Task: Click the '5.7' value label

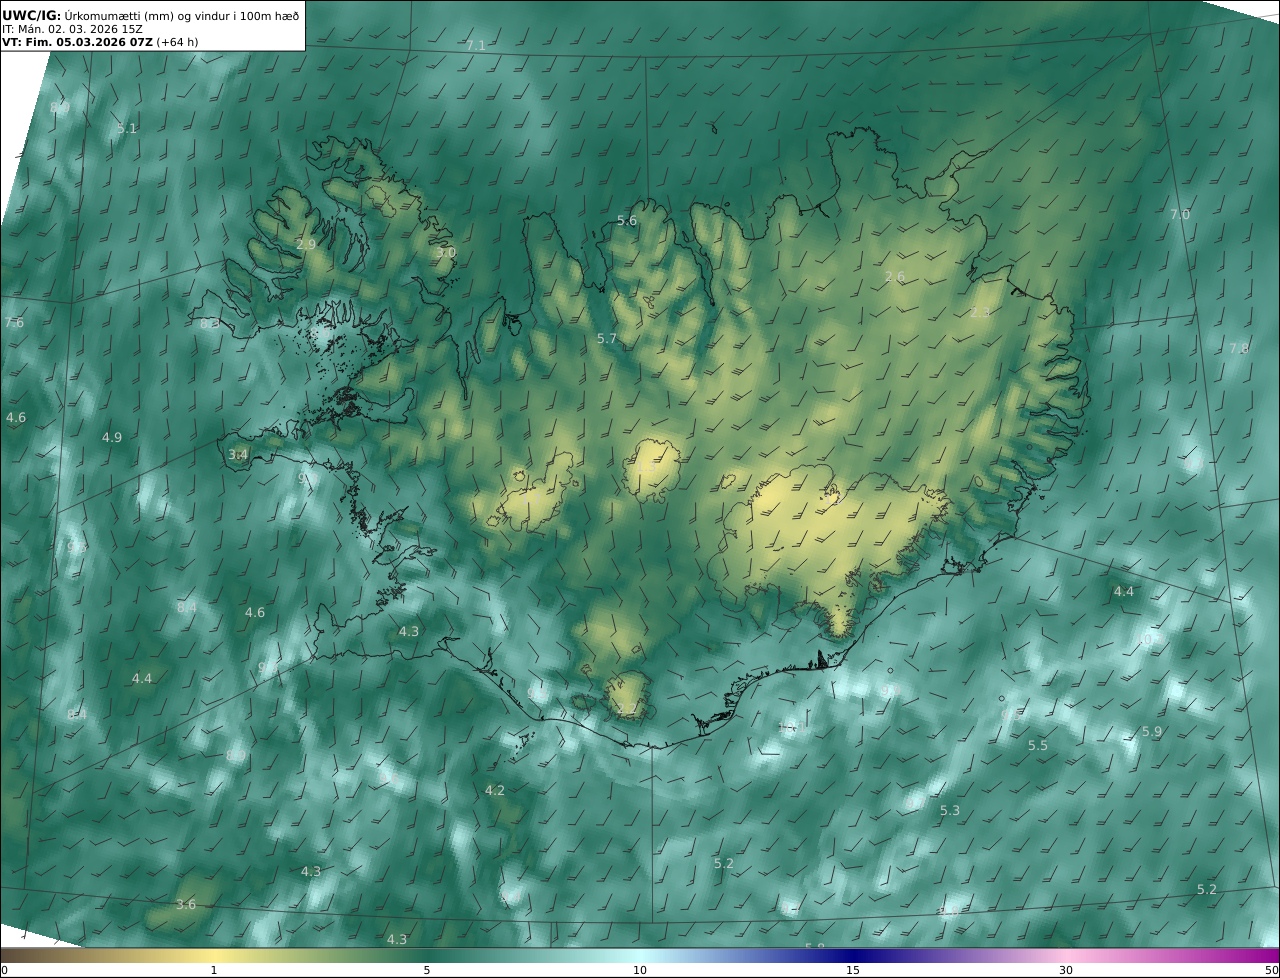Action: click(x=607, y=339)
